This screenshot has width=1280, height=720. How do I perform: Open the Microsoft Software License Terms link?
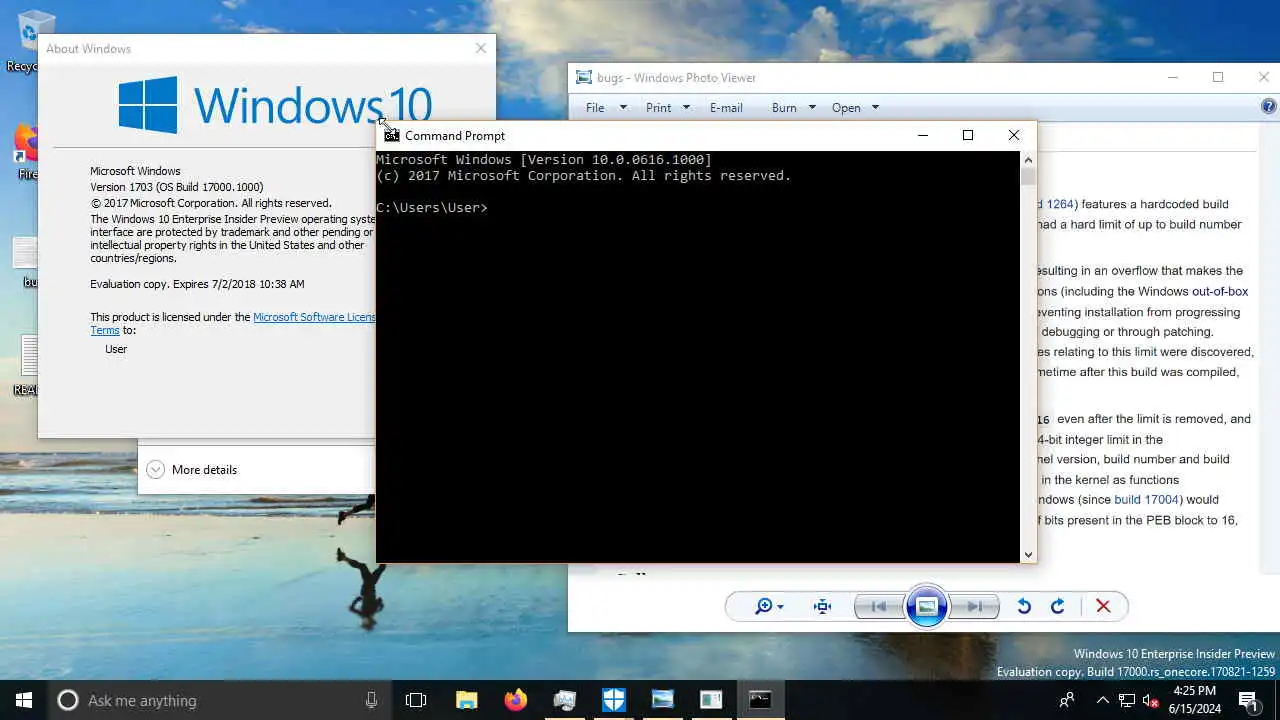pyautogui.click(x=313, y=317)
